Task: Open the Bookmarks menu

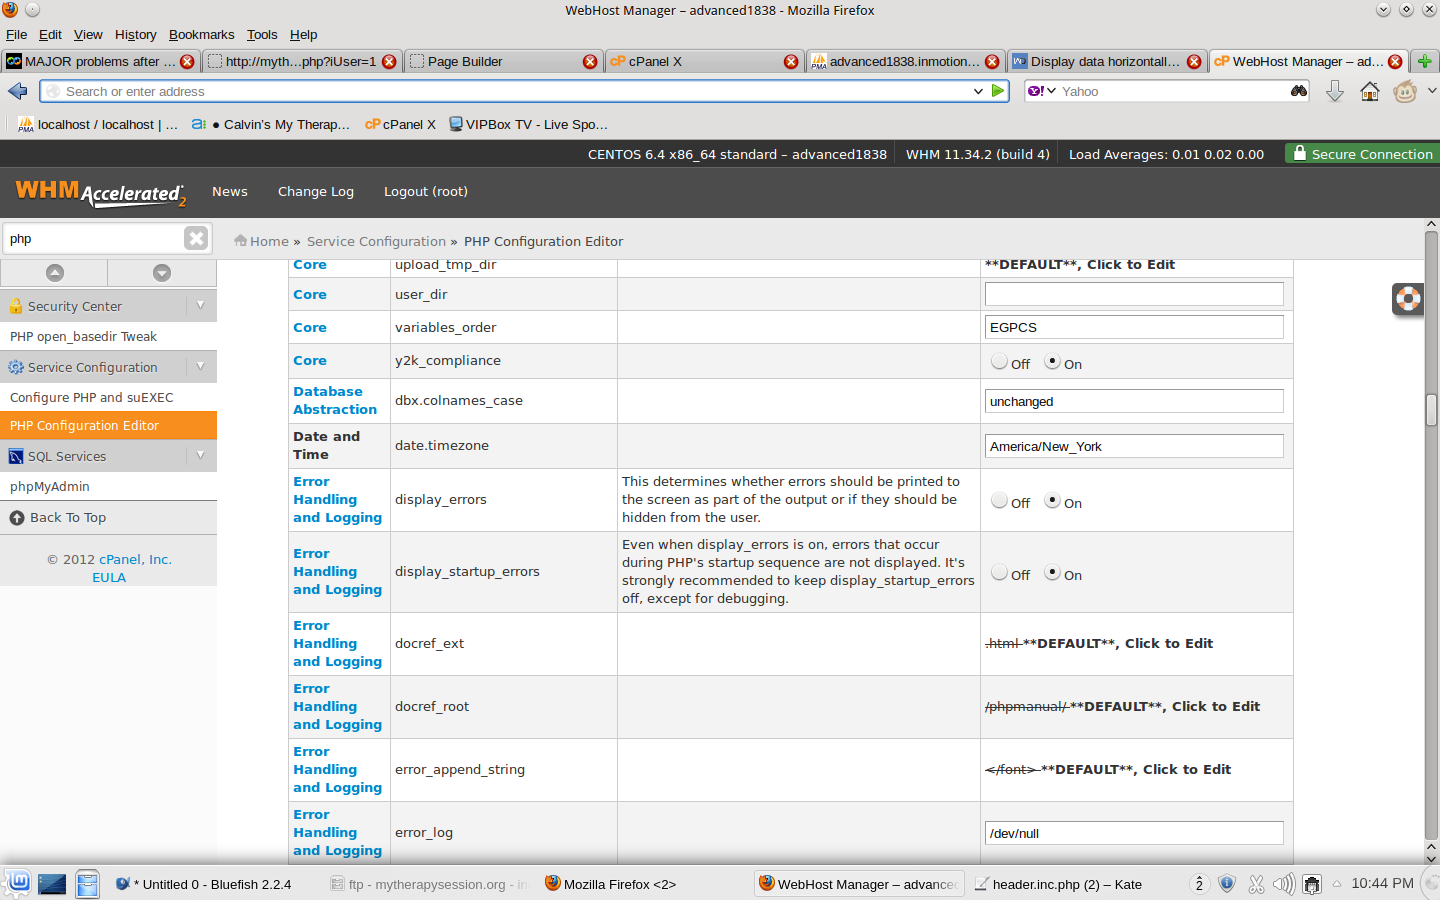Action: click(x=201, y=34)
